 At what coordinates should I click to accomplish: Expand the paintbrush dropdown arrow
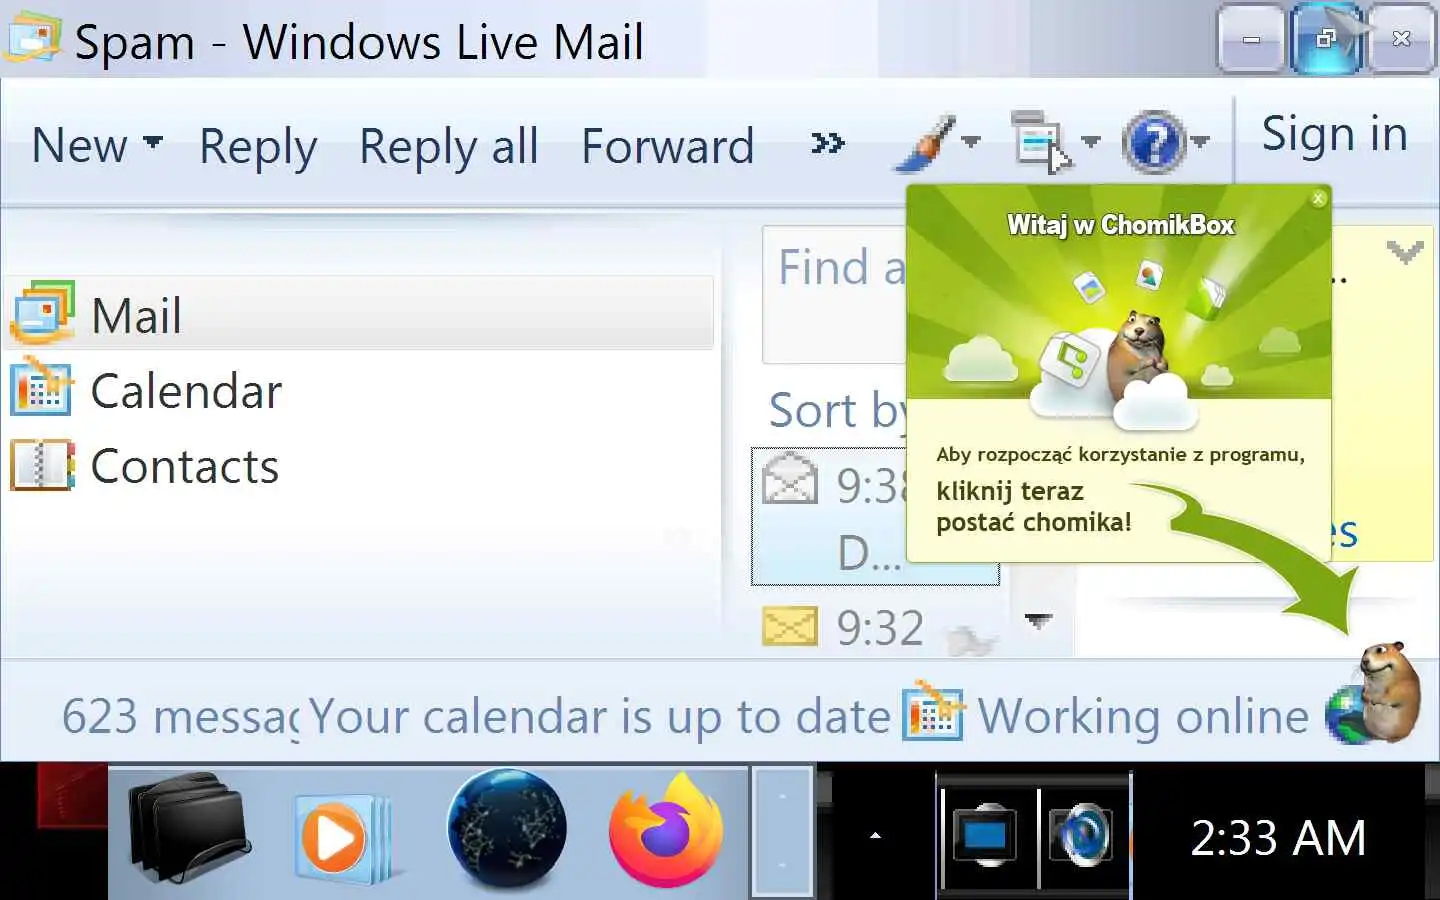coord(971,142)
